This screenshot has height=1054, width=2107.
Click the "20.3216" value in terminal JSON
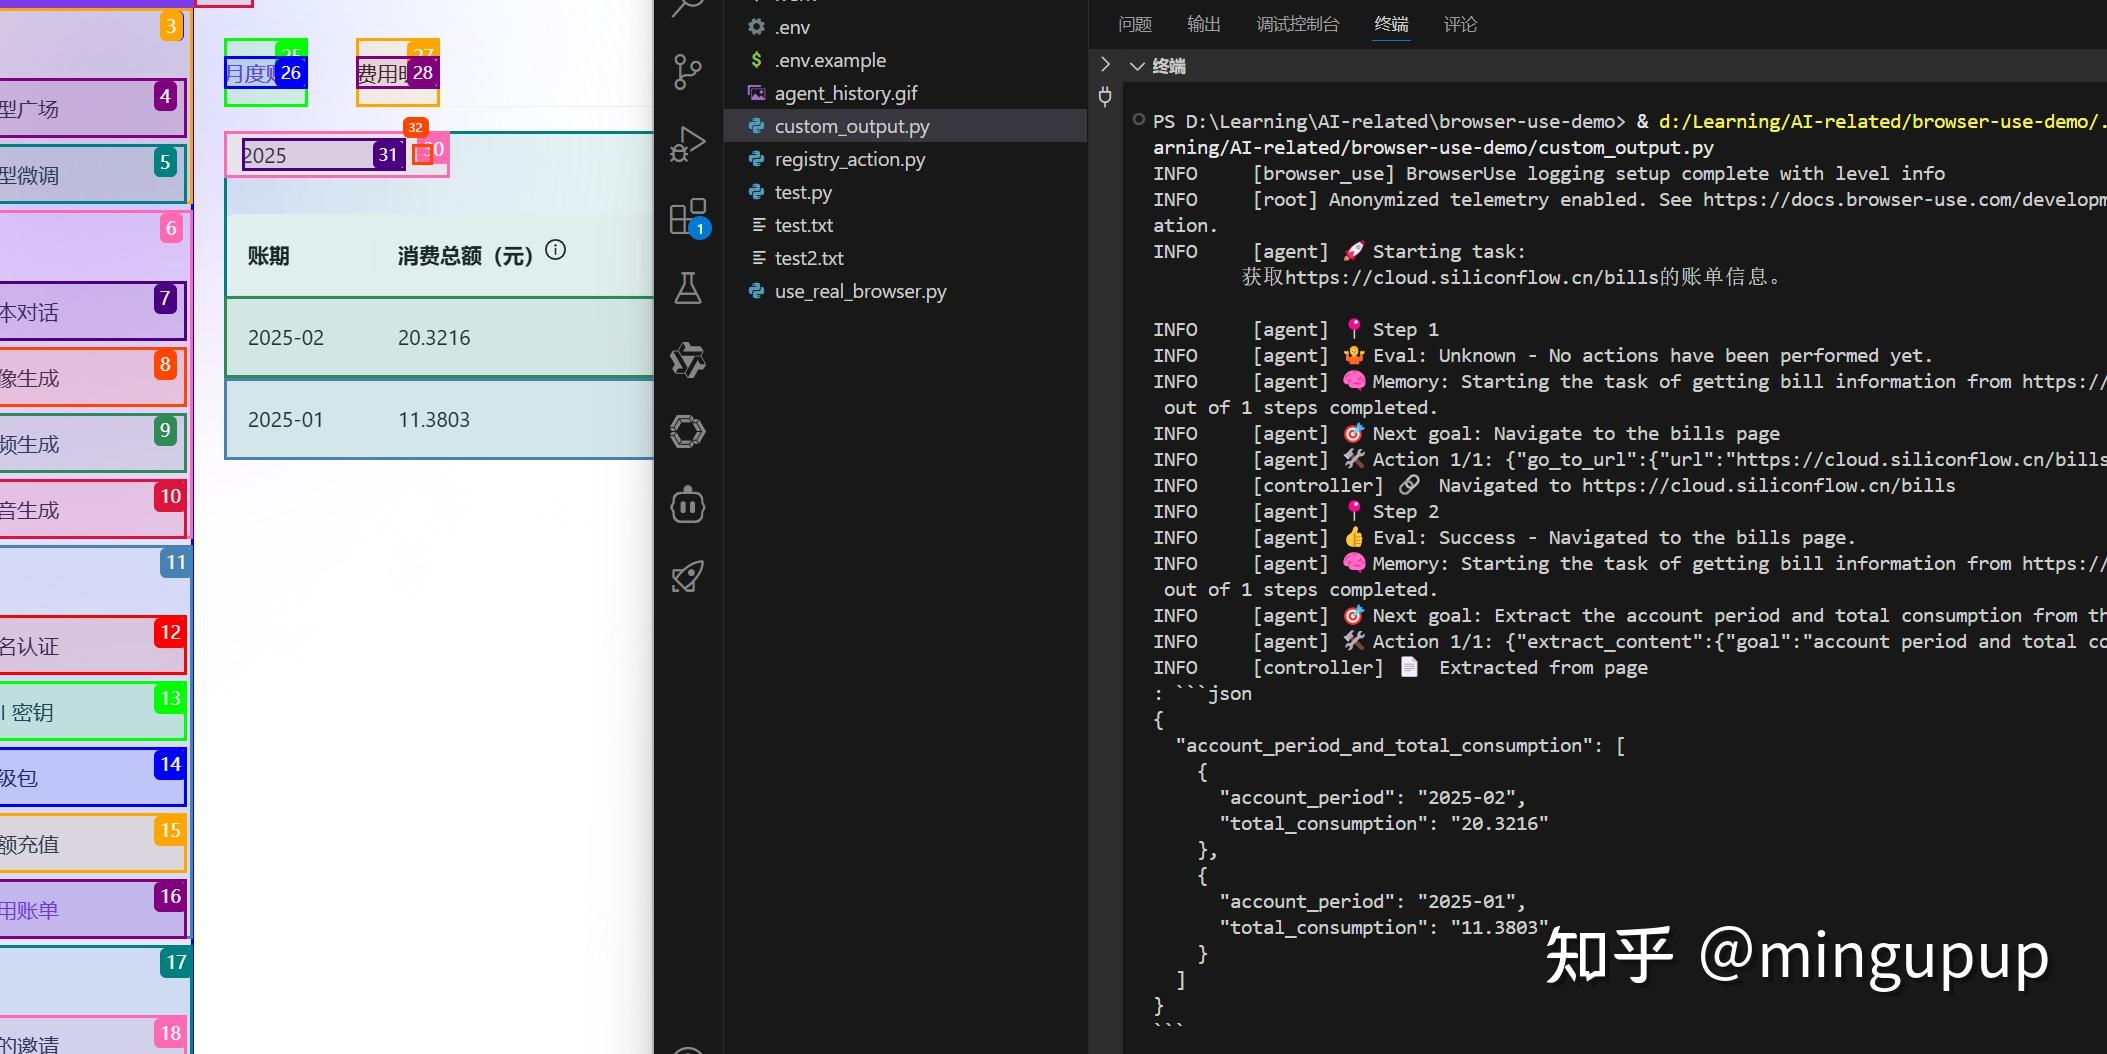[1500, 824]
